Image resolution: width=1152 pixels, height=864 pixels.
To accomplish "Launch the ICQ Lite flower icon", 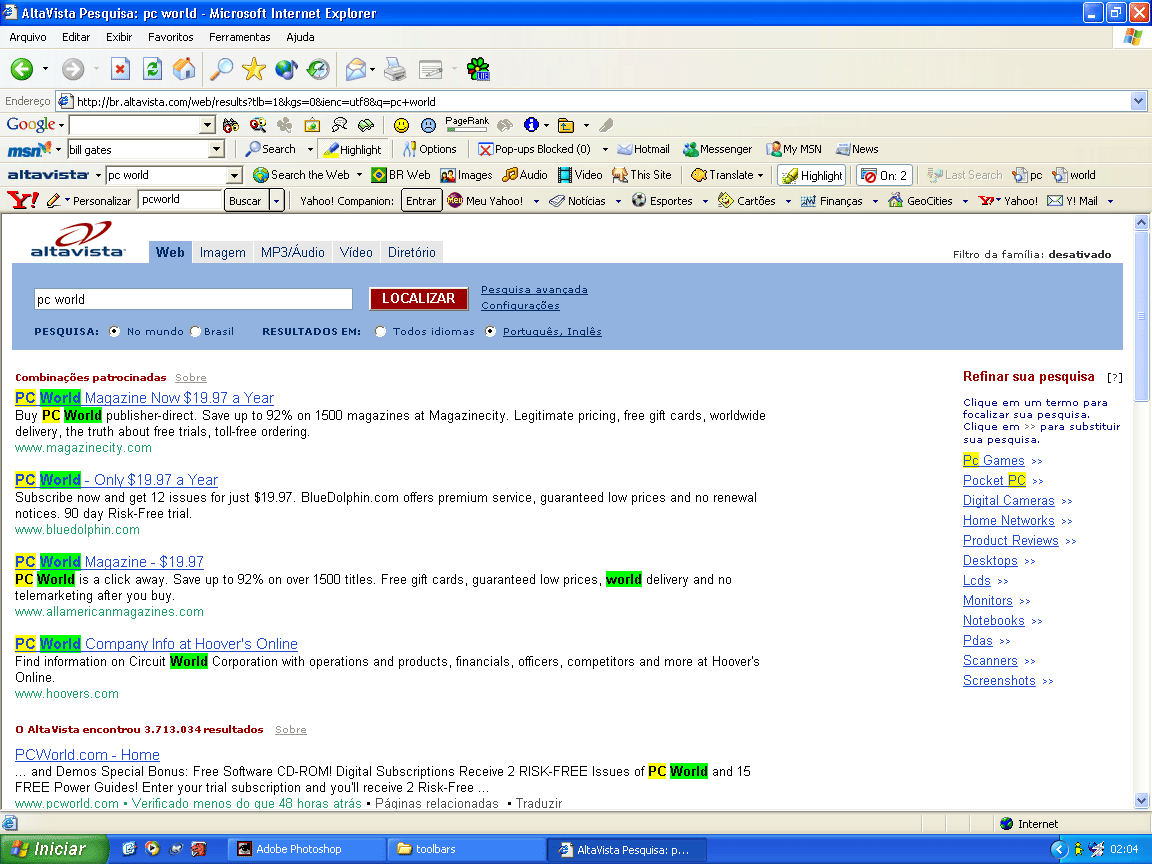I will point(478,69).
